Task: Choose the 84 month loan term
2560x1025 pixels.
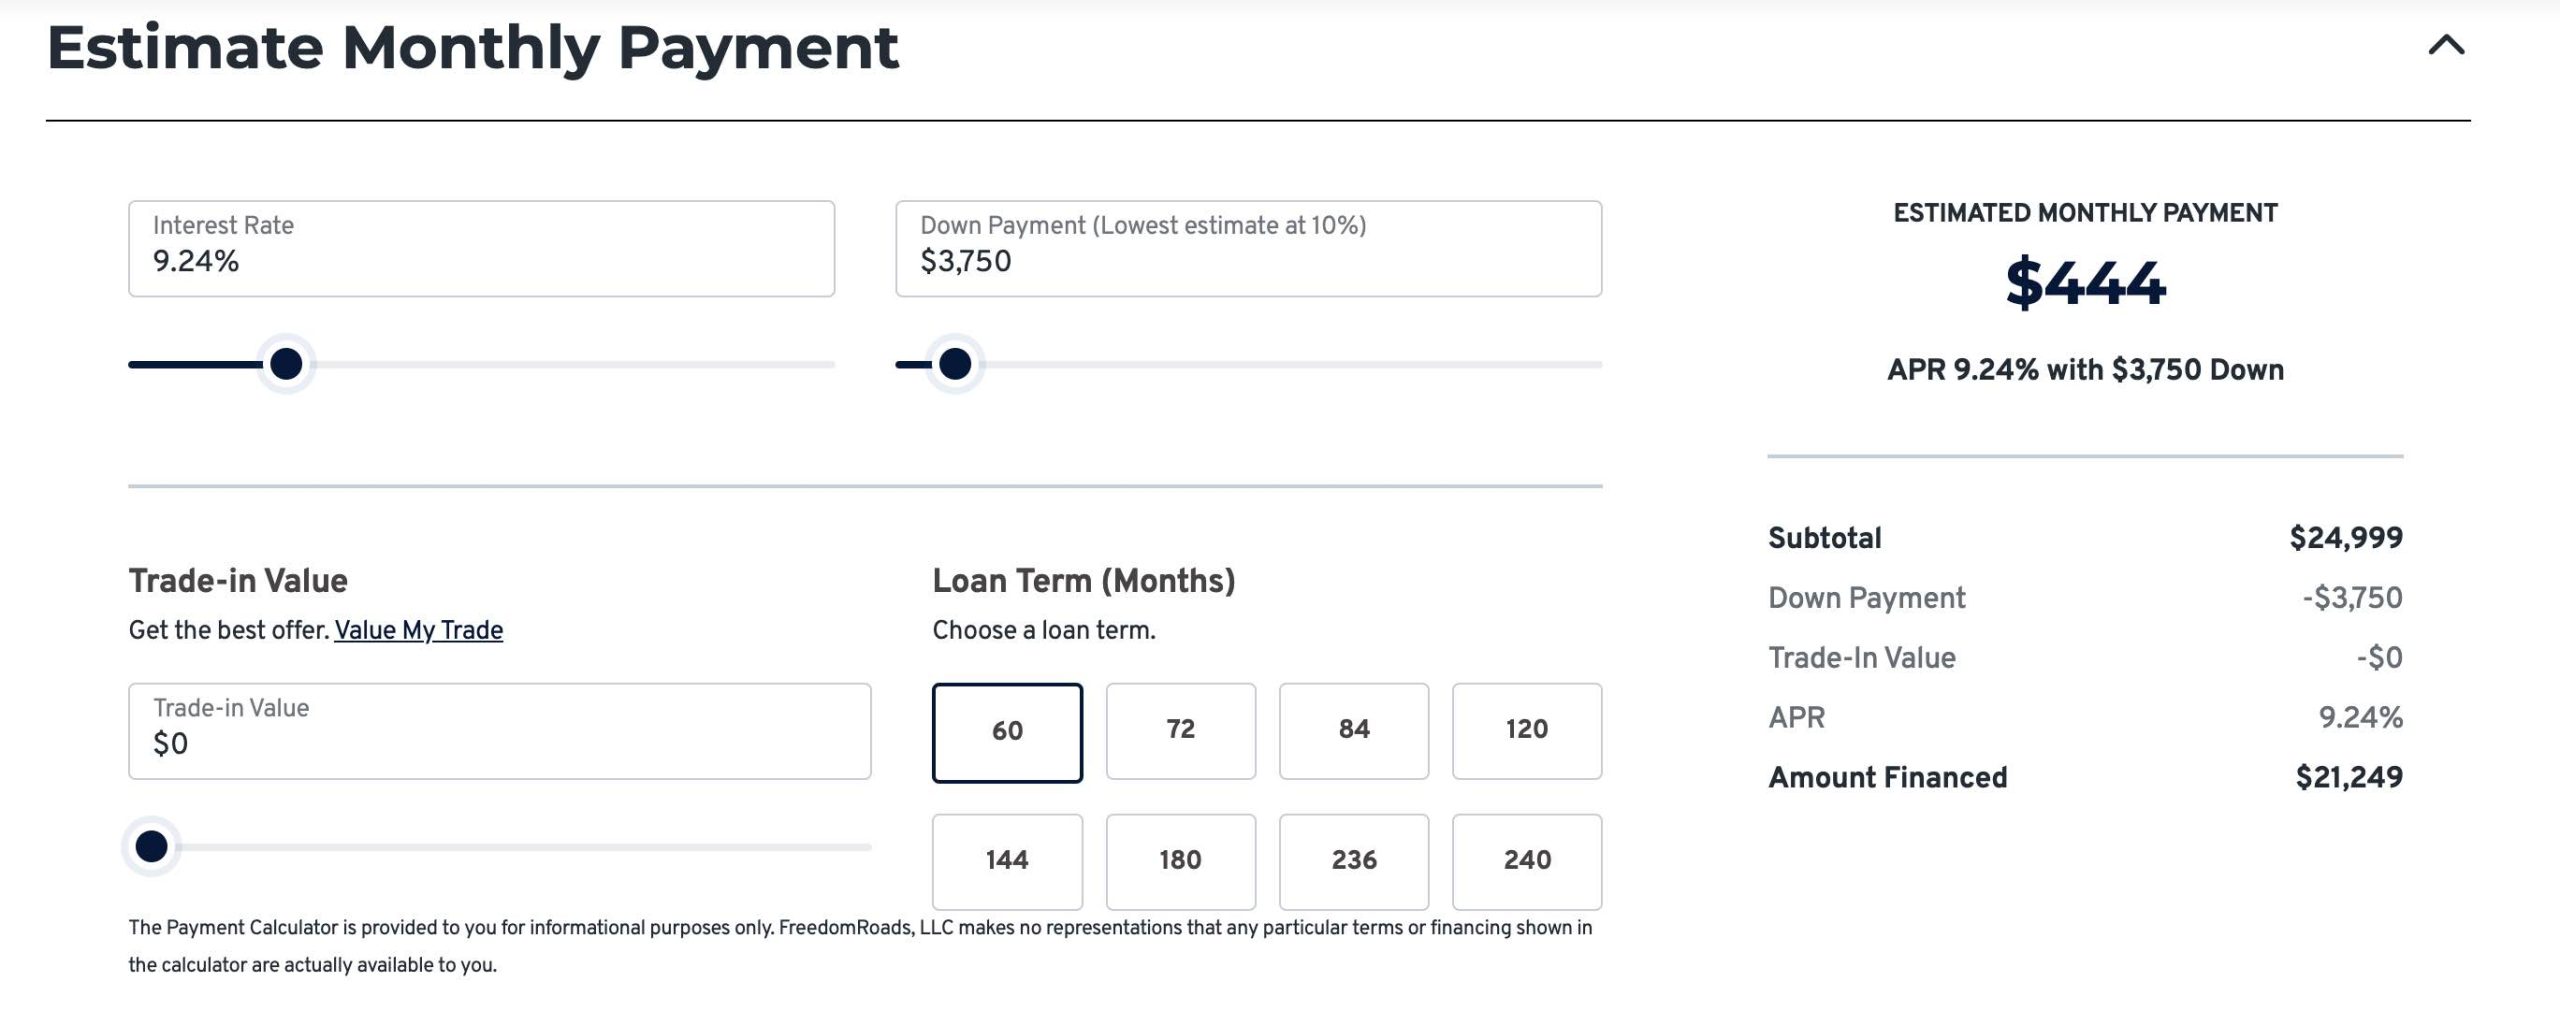Action: point(1354,731)
